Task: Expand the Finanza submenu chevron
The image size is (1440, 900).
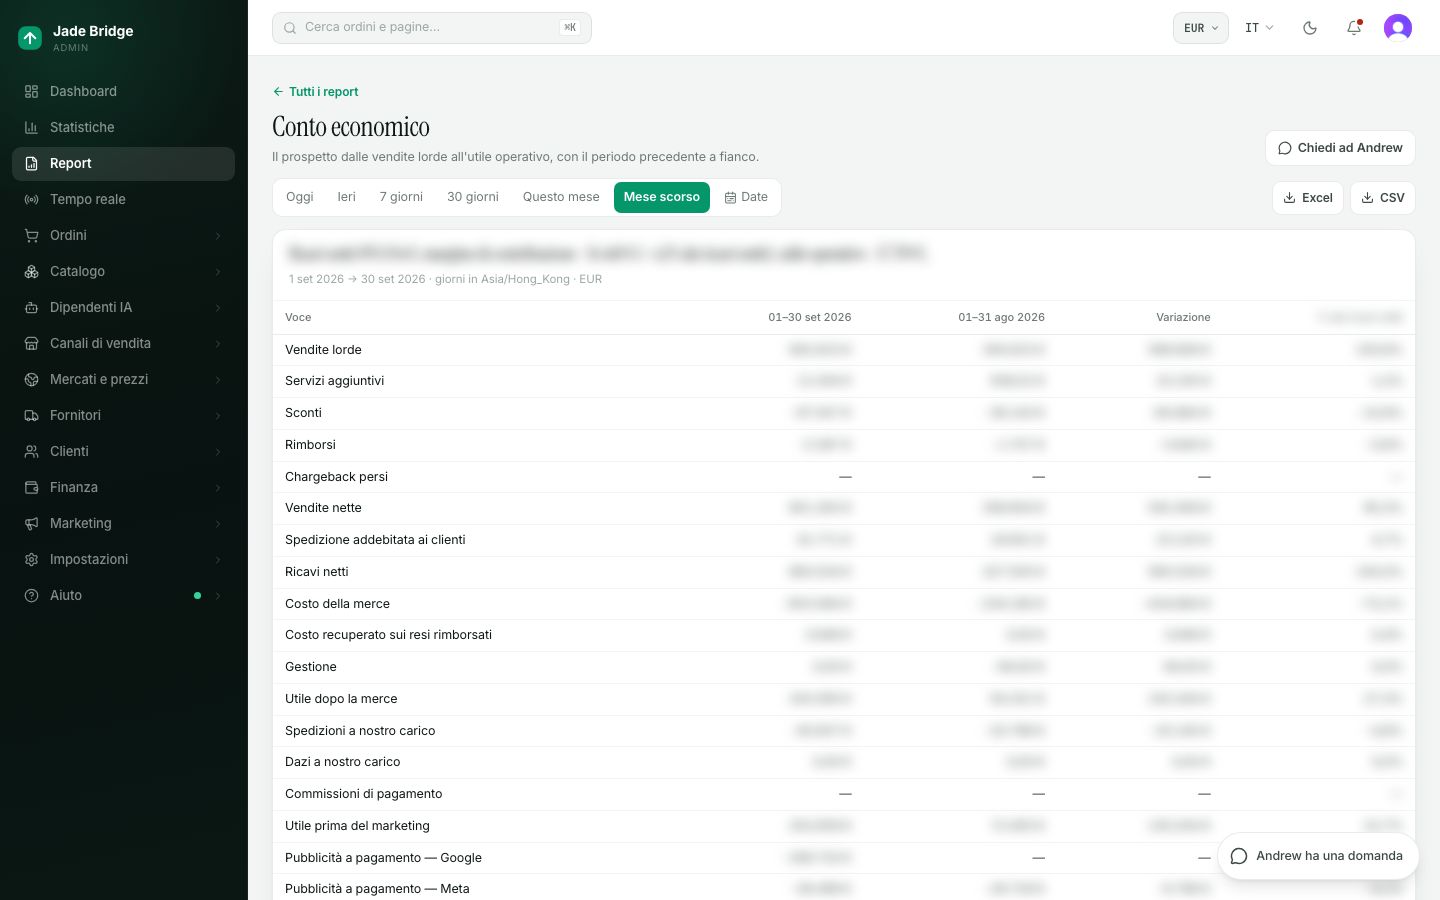Action: [x=218, y=488]
